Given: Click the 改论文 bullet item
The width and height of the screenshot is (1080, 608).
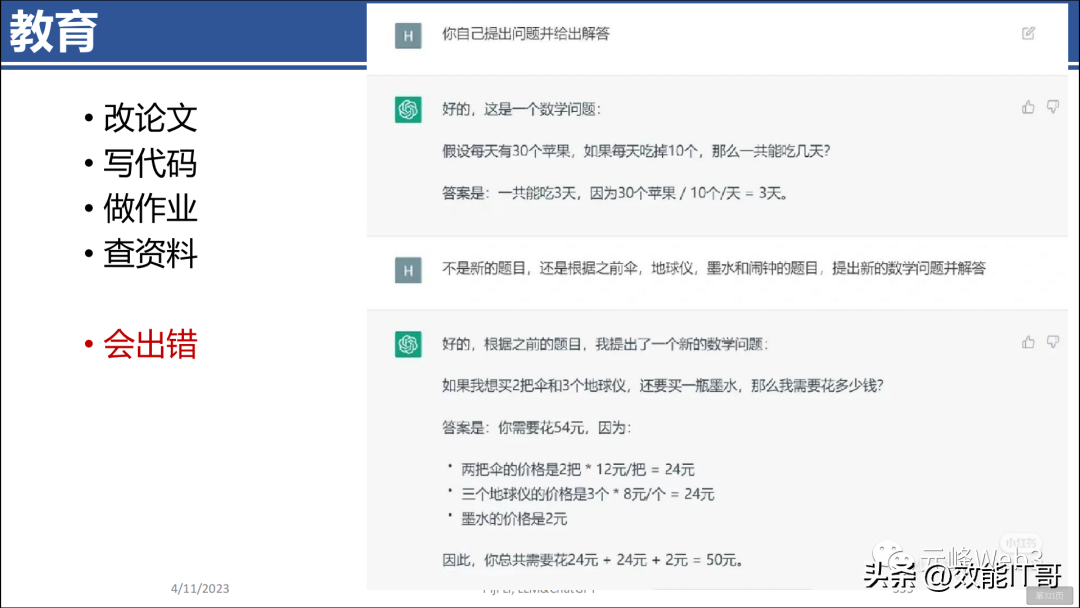Looking at the screenshot, I should 150,118.
